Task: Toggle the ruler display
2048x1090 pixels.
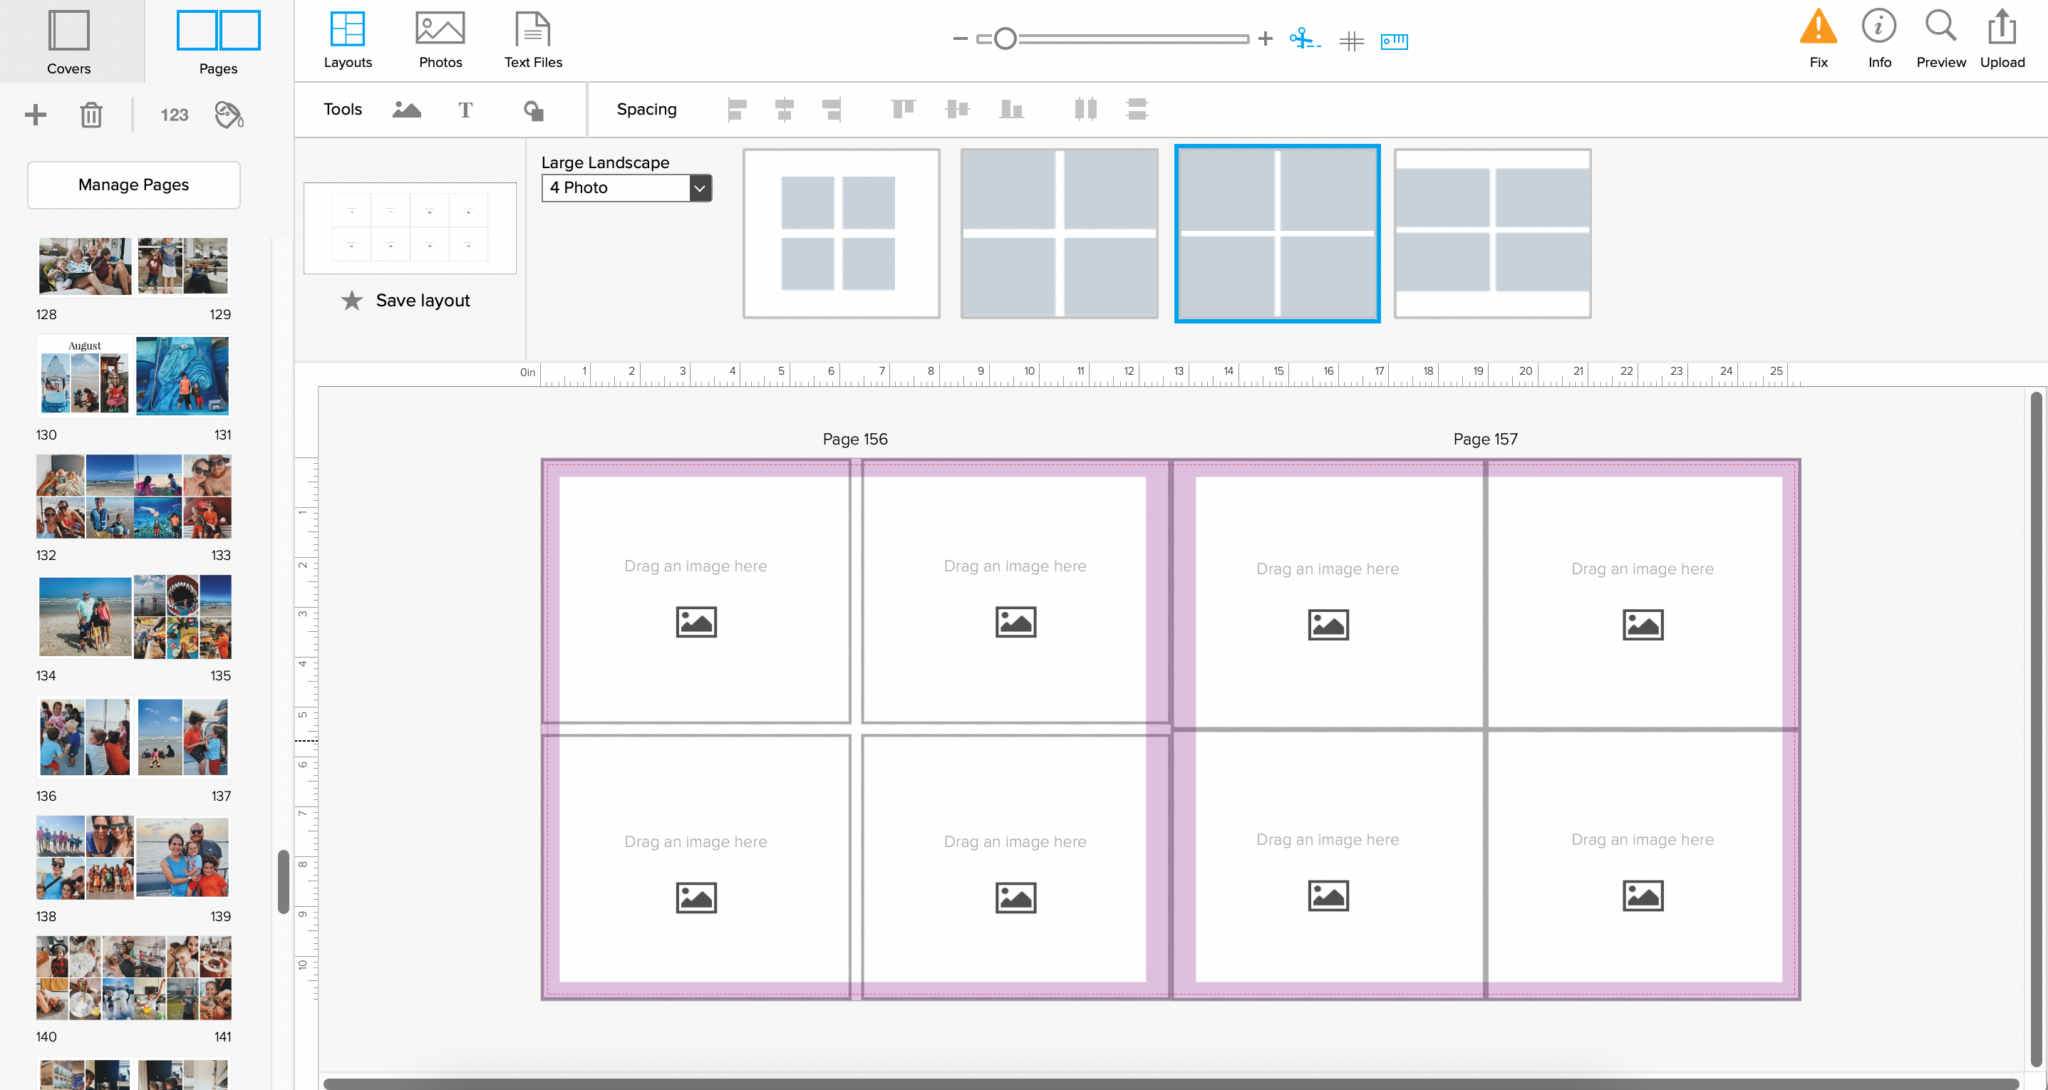Action: pyautogui.click(x=1394, y=41)
